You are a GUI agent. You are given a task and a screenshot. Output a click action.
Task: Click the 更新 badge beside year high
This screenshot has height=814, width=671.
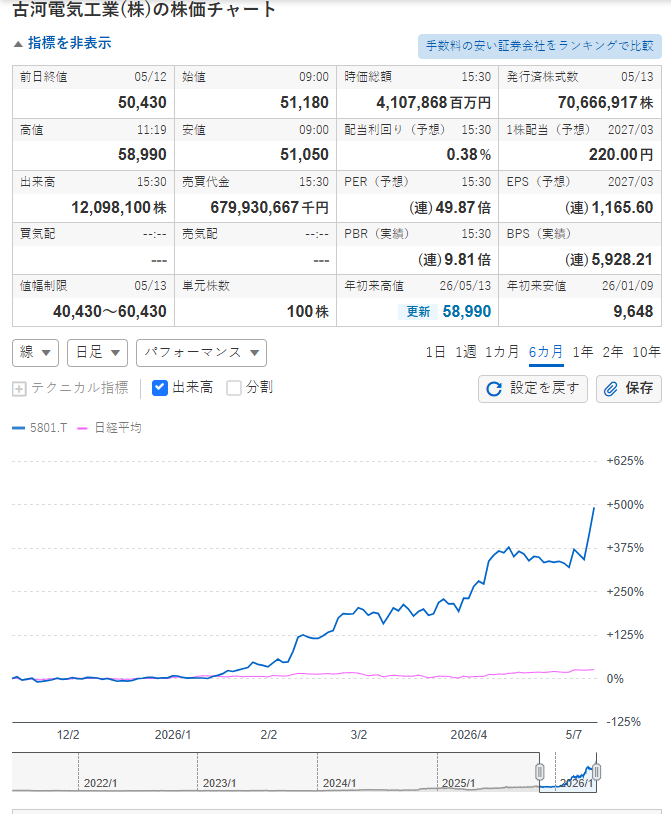(x=418, y=311)
